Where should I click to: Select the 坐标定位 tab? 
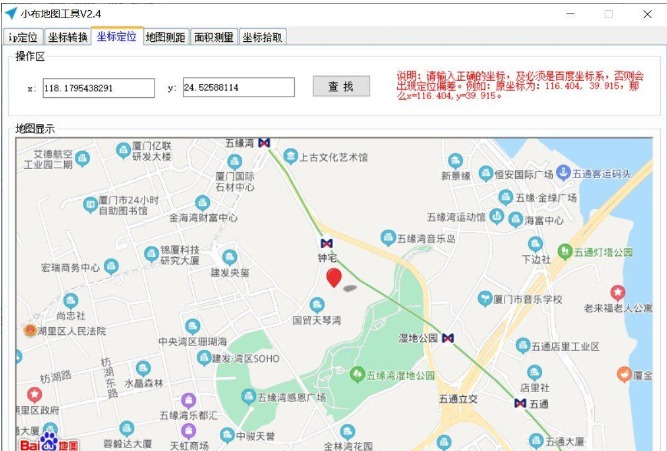click(x=117, y=36)
